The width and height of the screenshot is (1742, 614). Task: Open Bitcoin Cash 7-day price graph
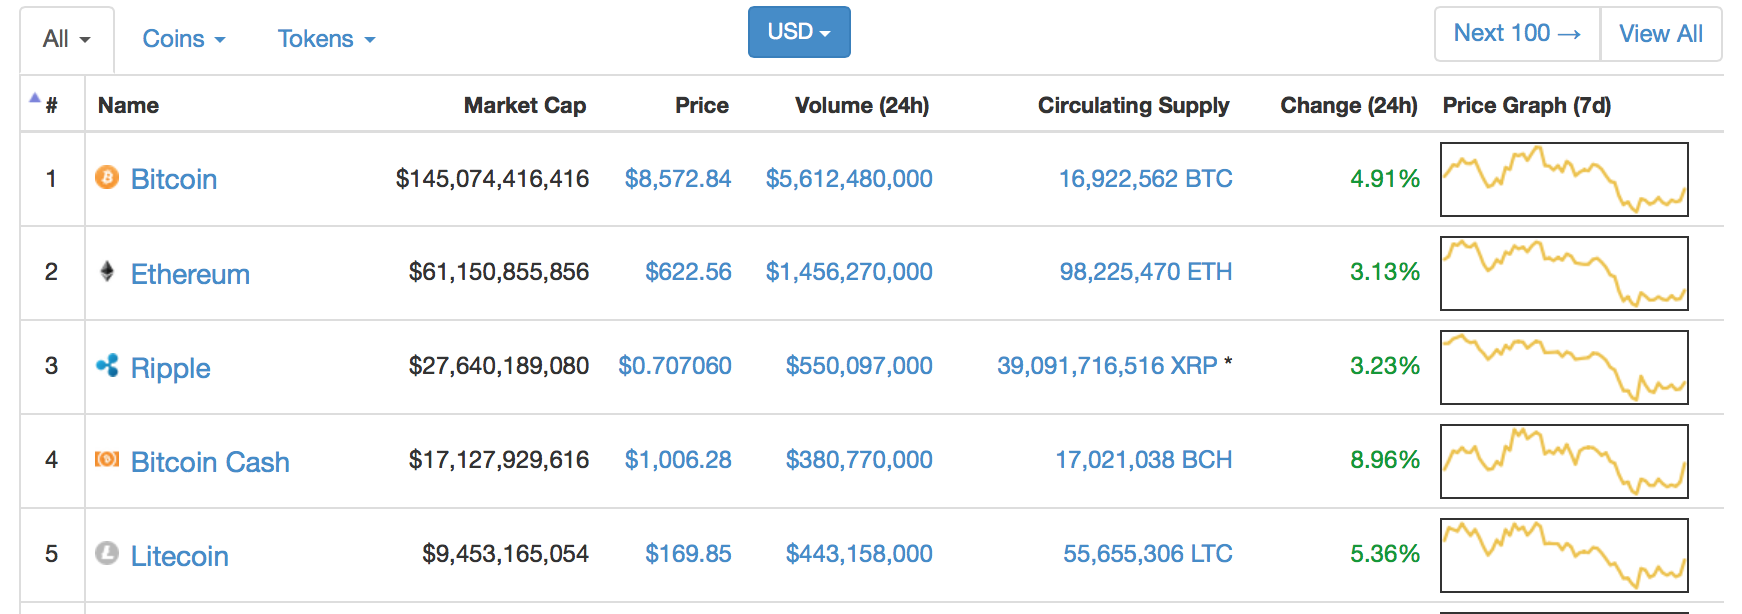click(x=1564, y=461)
